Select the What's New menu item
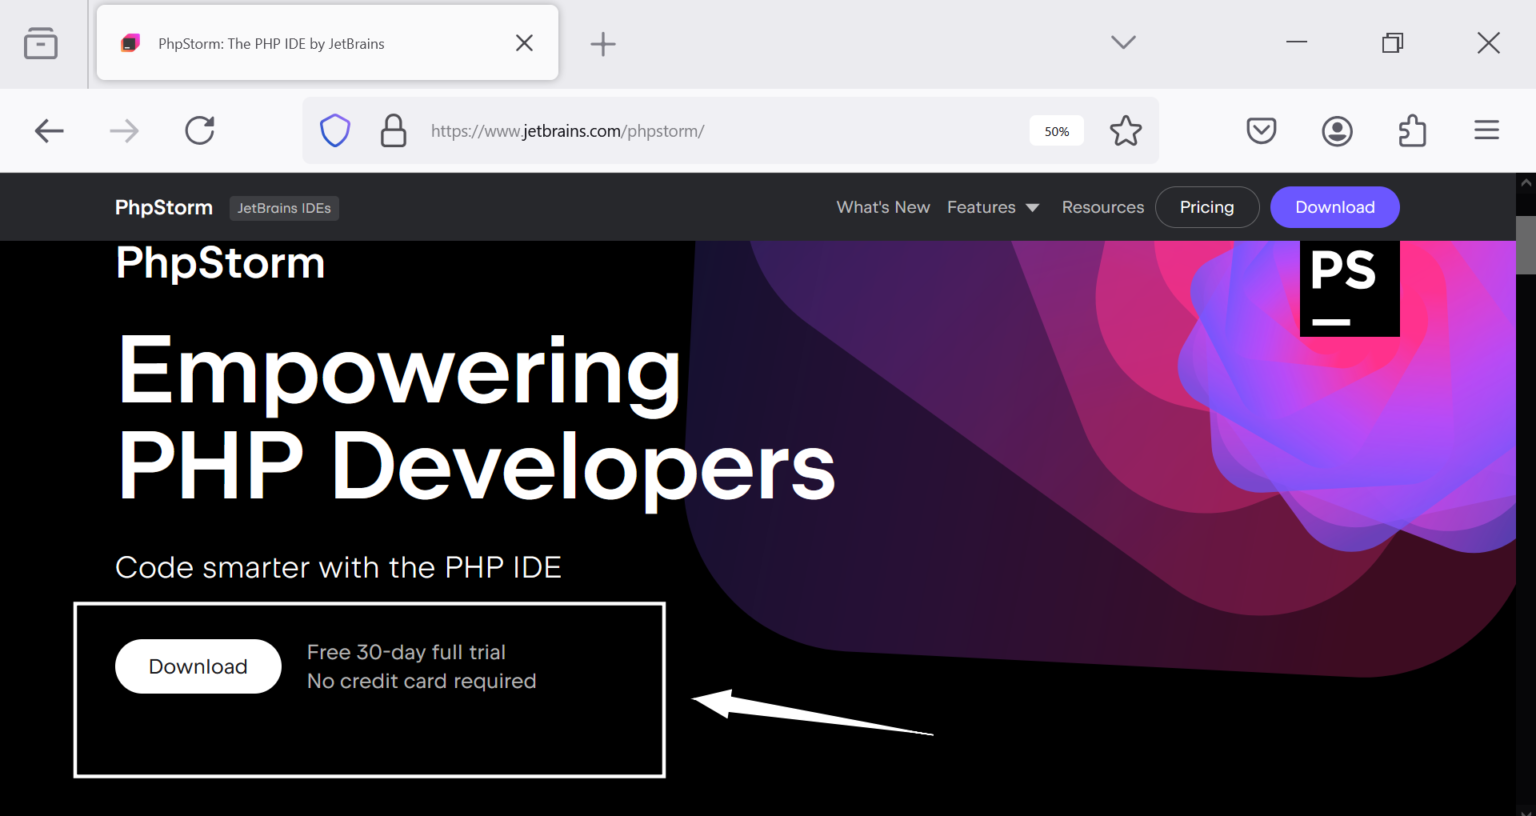The width and height of the screenshot is (1536, 816). [883, 207]
